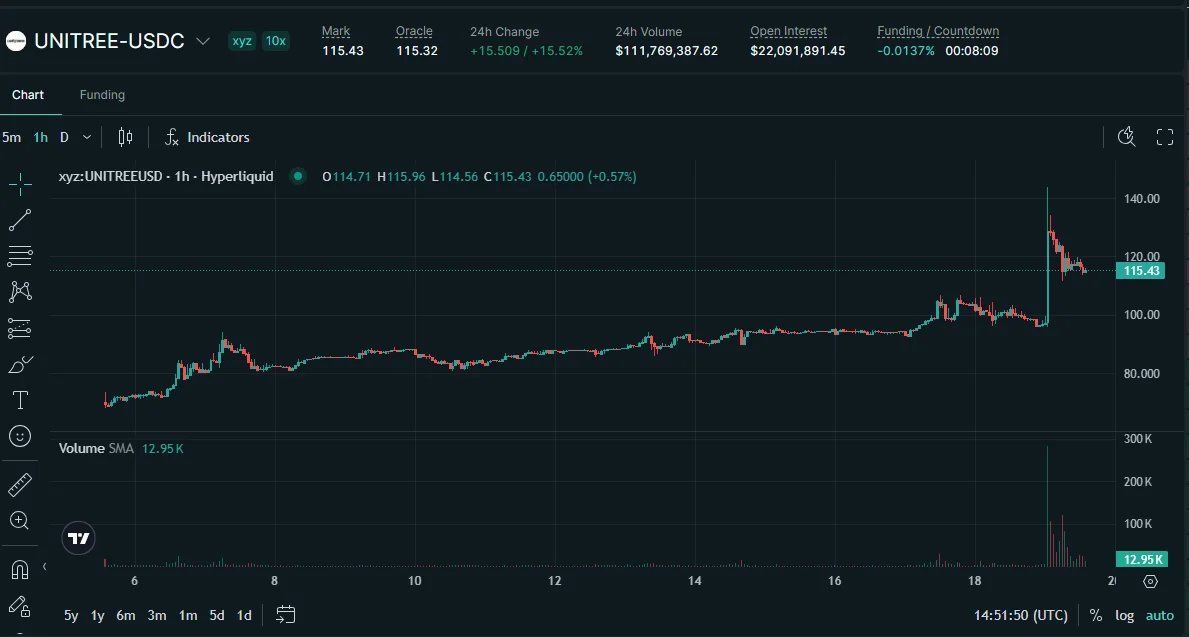Viewport: 1189px width, 637px height.
Task: Open timezone menu showing 14:51:50 (UTC)
Action: 1021,615
